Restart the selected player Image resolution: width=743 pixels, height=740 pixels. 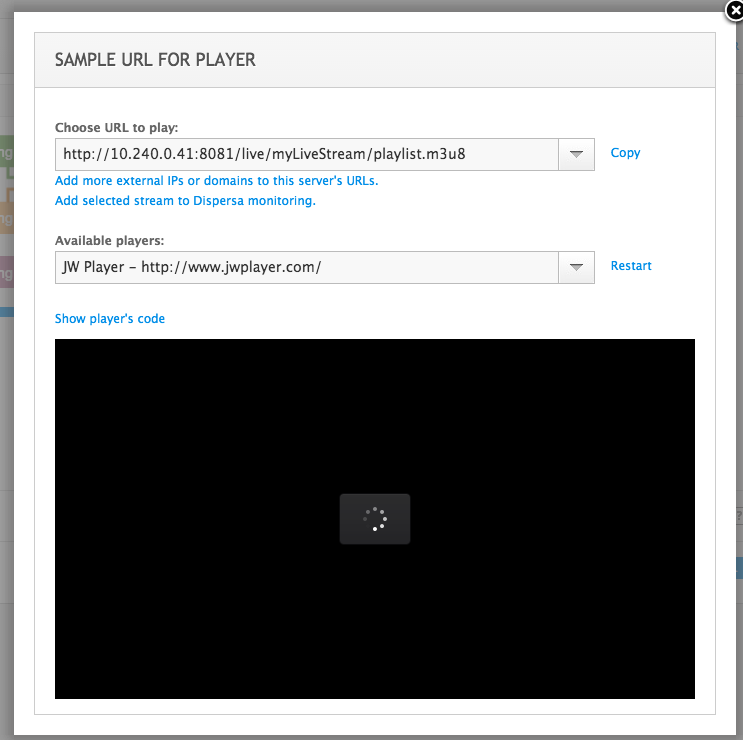pyautogui.click(x=631, y=266)
